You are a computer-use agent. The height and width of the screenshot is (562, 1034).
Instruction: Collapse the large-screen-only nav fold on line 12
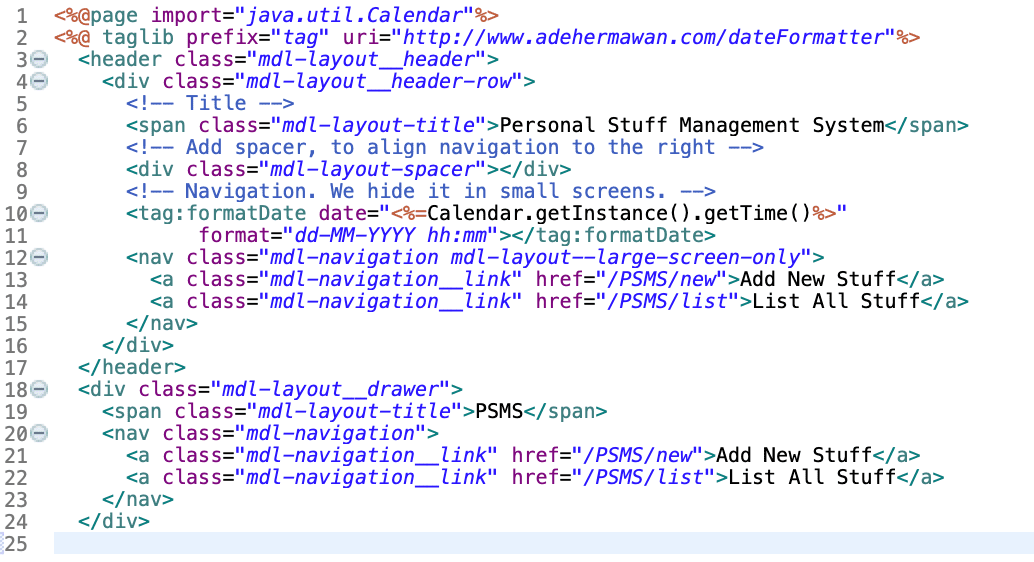coord(39,258)
